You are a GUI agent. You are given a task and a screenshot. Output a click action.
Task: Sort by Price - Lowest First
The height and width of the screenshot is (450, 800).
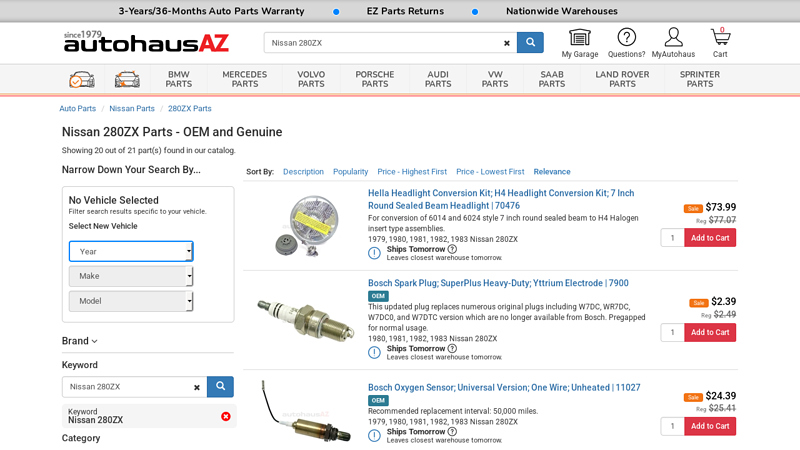[x=490, y=172]
